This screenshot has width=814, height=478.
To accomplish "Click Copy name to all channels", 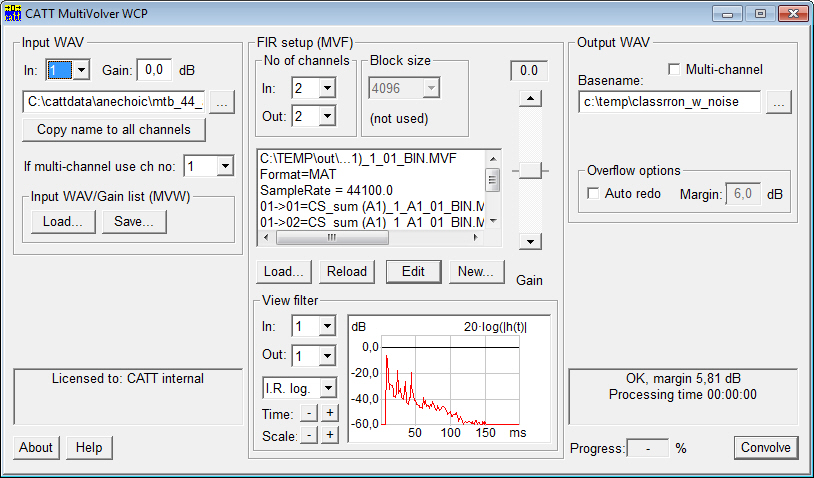I will 113,130.
